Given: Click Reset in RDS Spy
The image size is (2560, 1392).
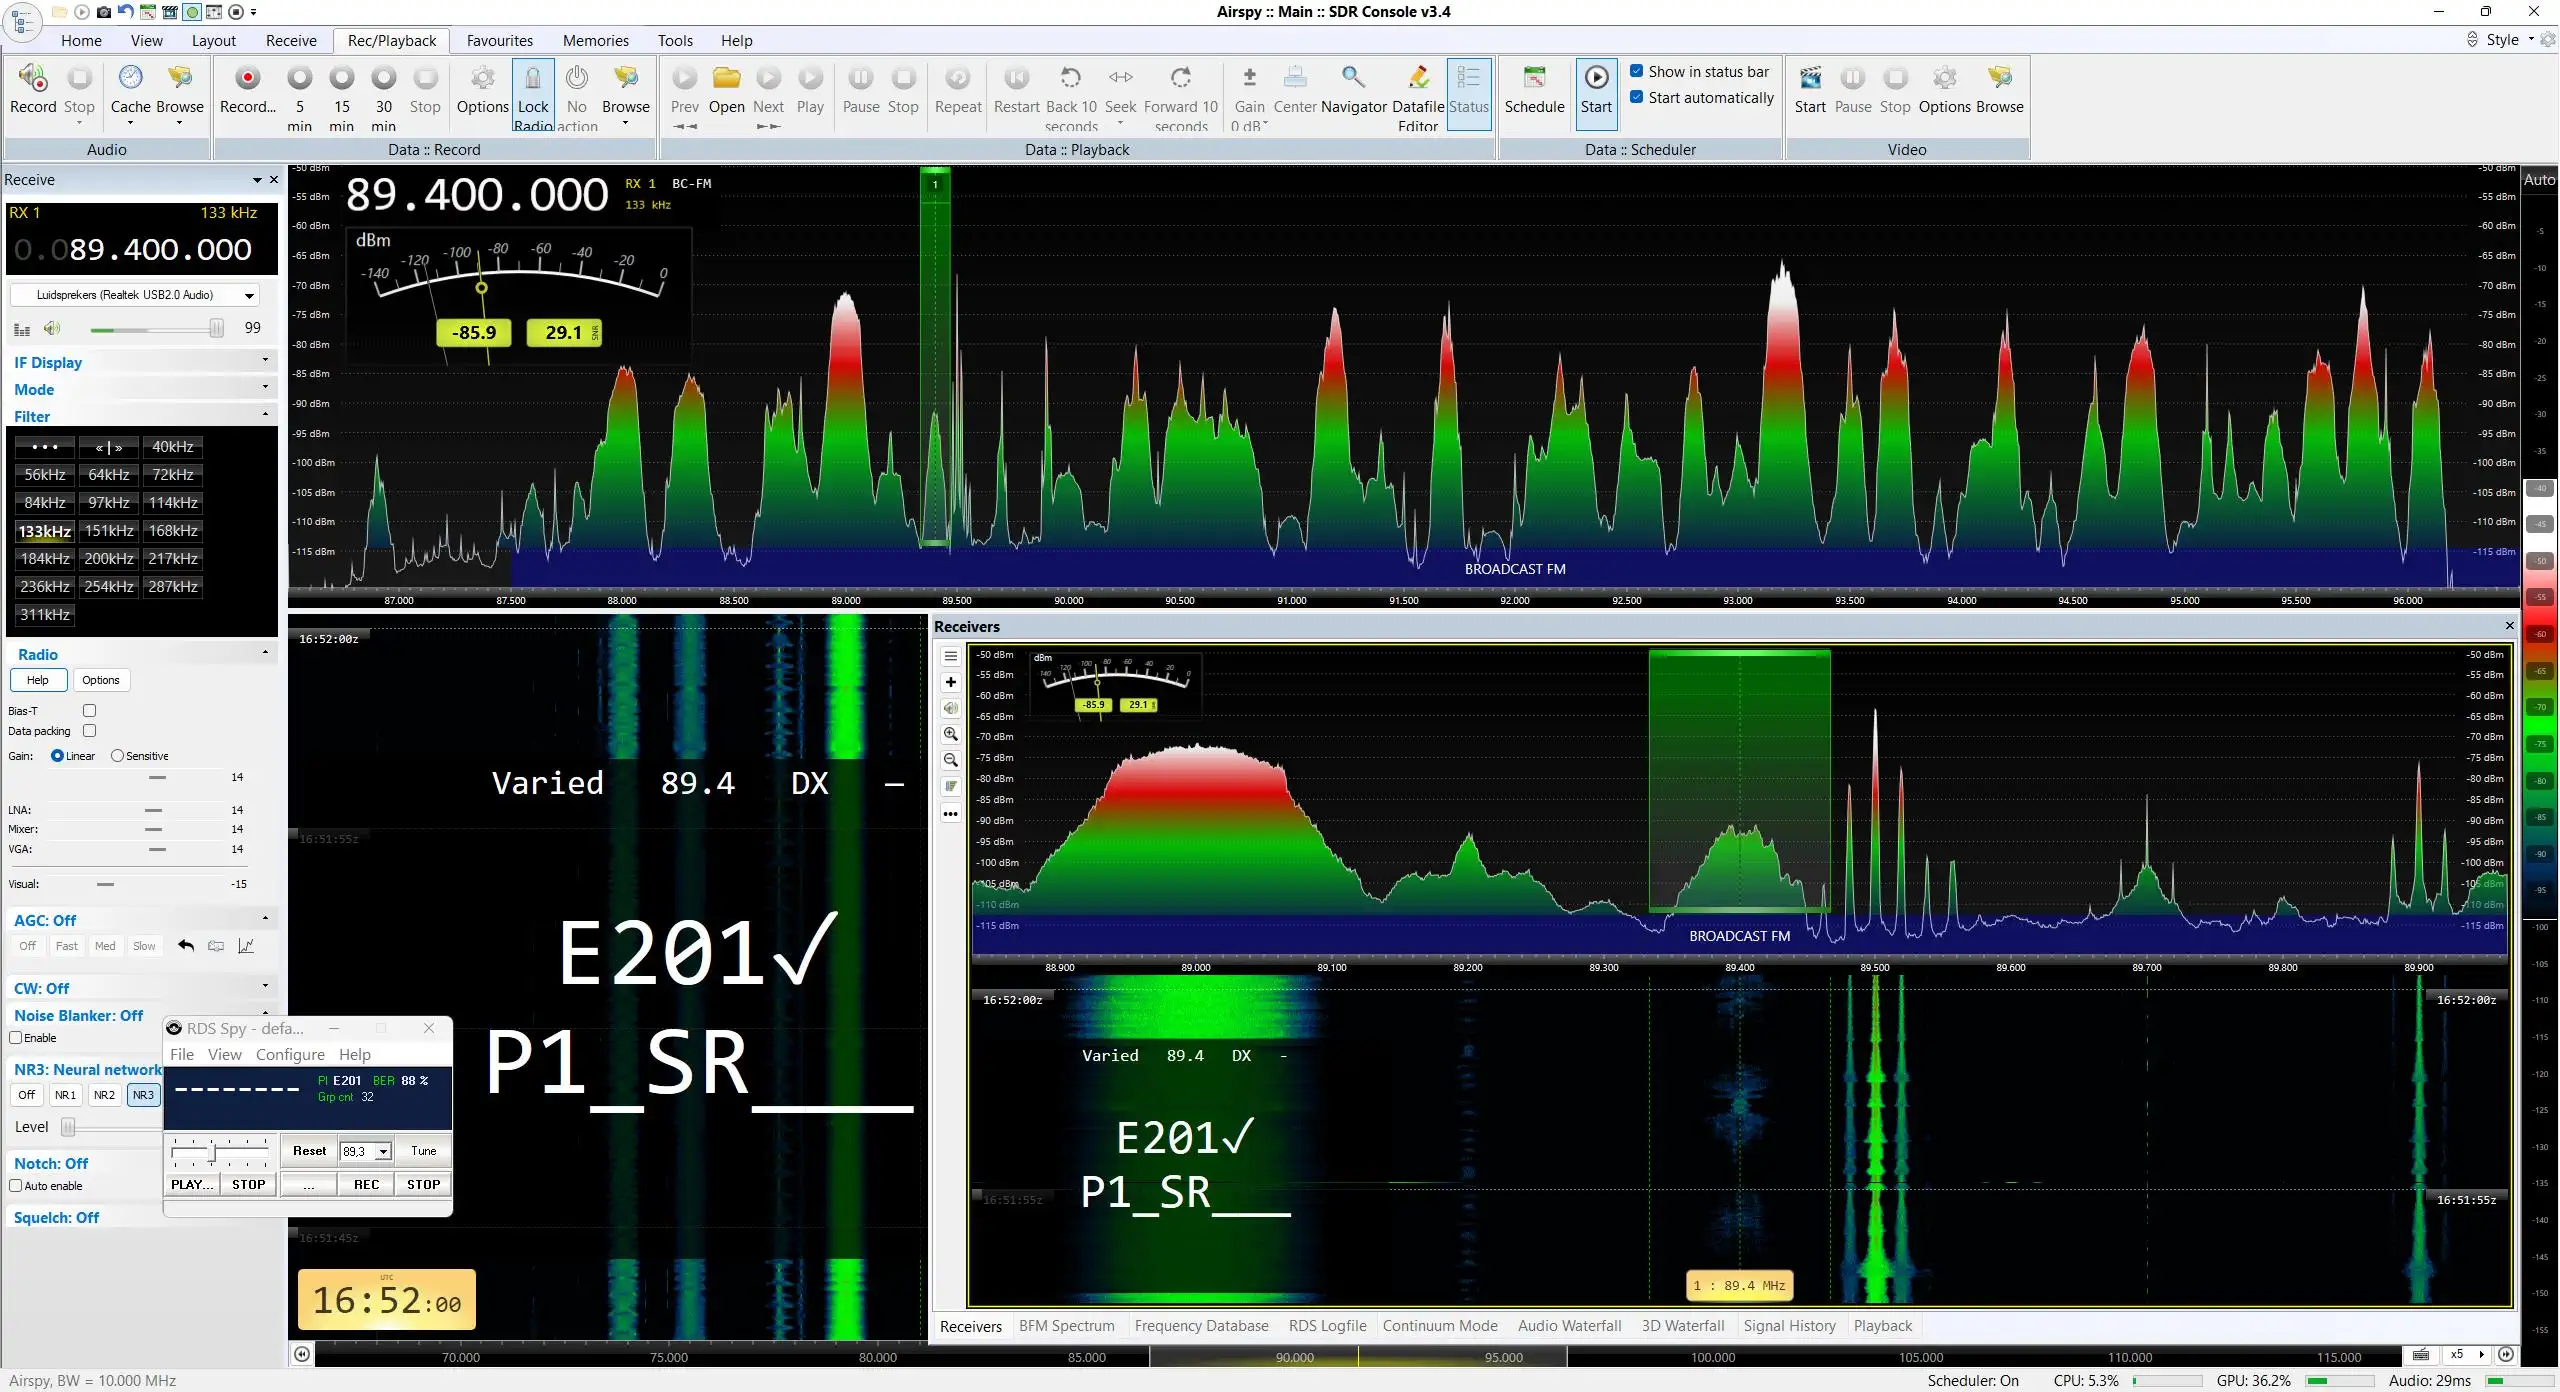Looking at the screenshot, I should tap(309, 1151).
